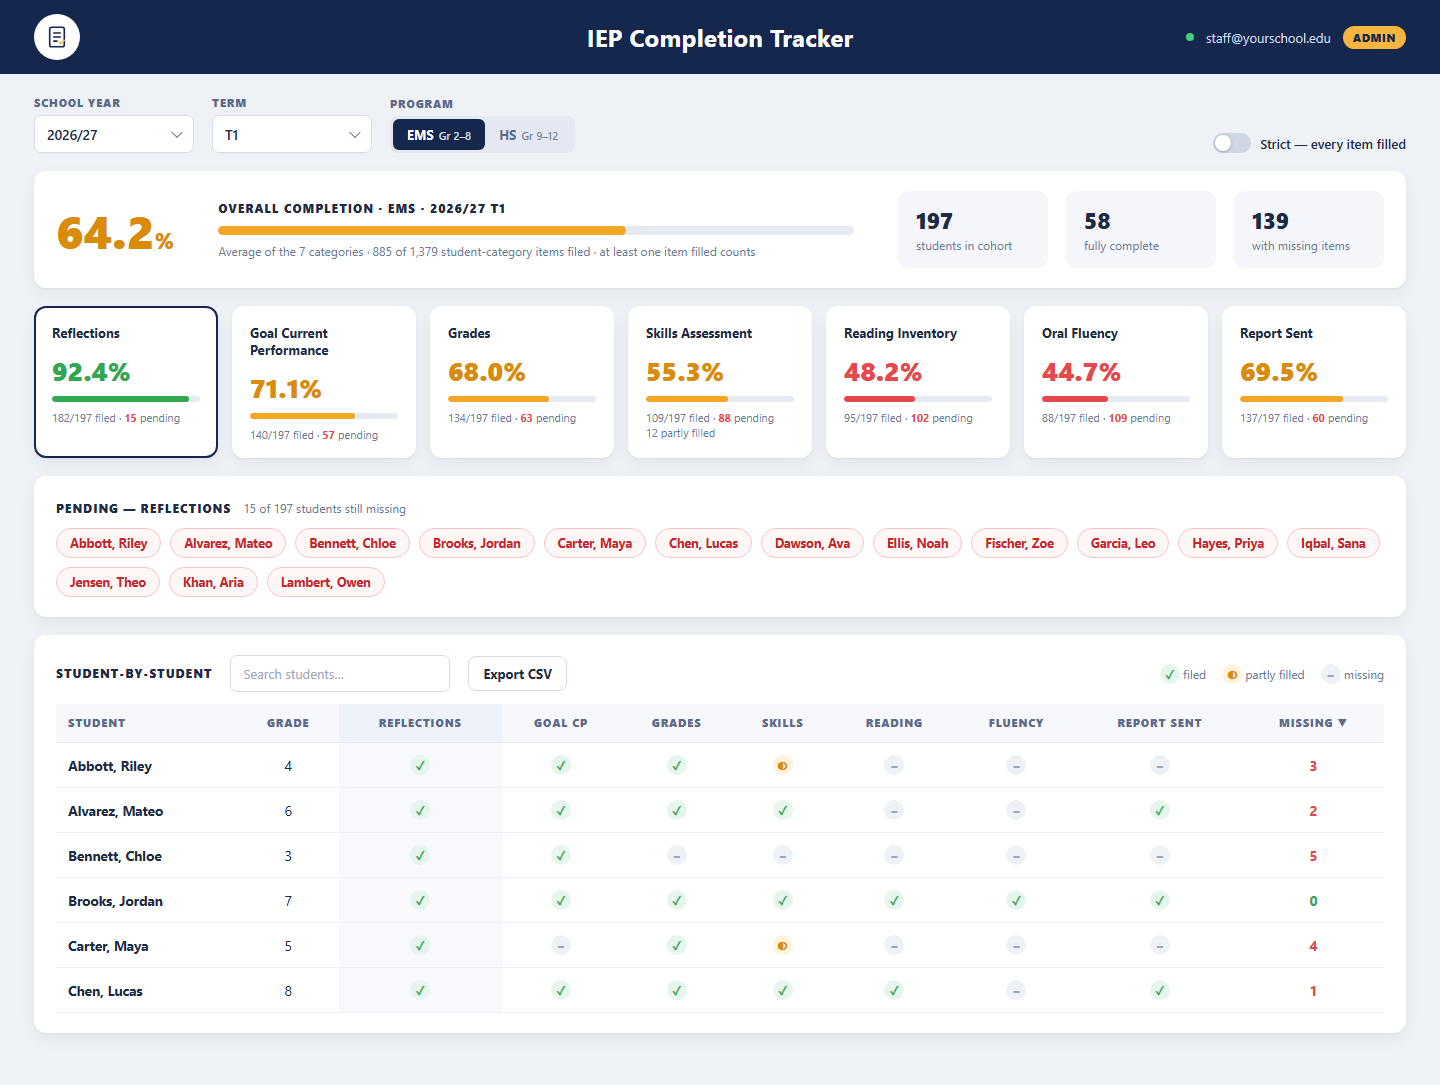The image size is (1440, 1085).
Task: Select the Report Sent category card
Action: [x=1314, y=382]
